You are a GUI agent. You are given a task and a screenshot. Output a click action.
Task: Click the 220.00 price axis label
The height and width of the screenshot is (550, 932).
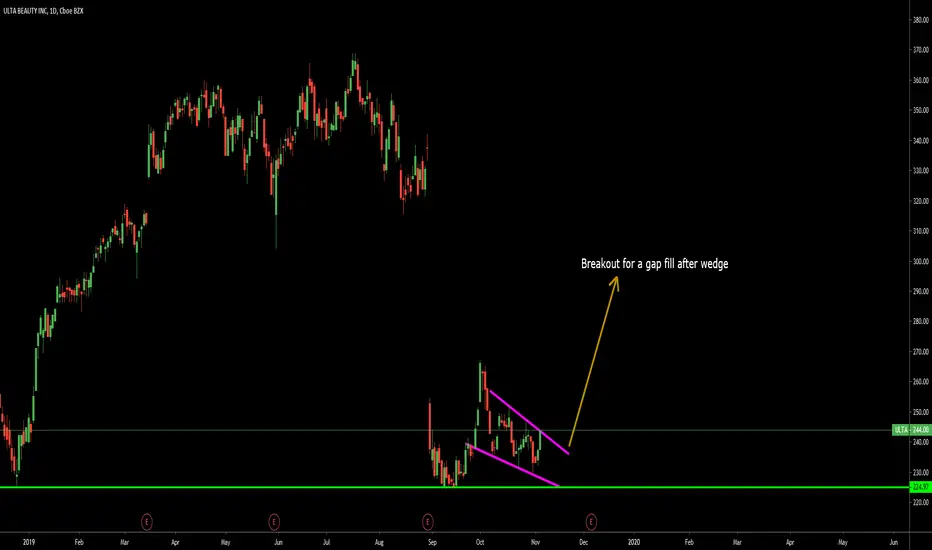pyautogui.click(x=921, y=502)
